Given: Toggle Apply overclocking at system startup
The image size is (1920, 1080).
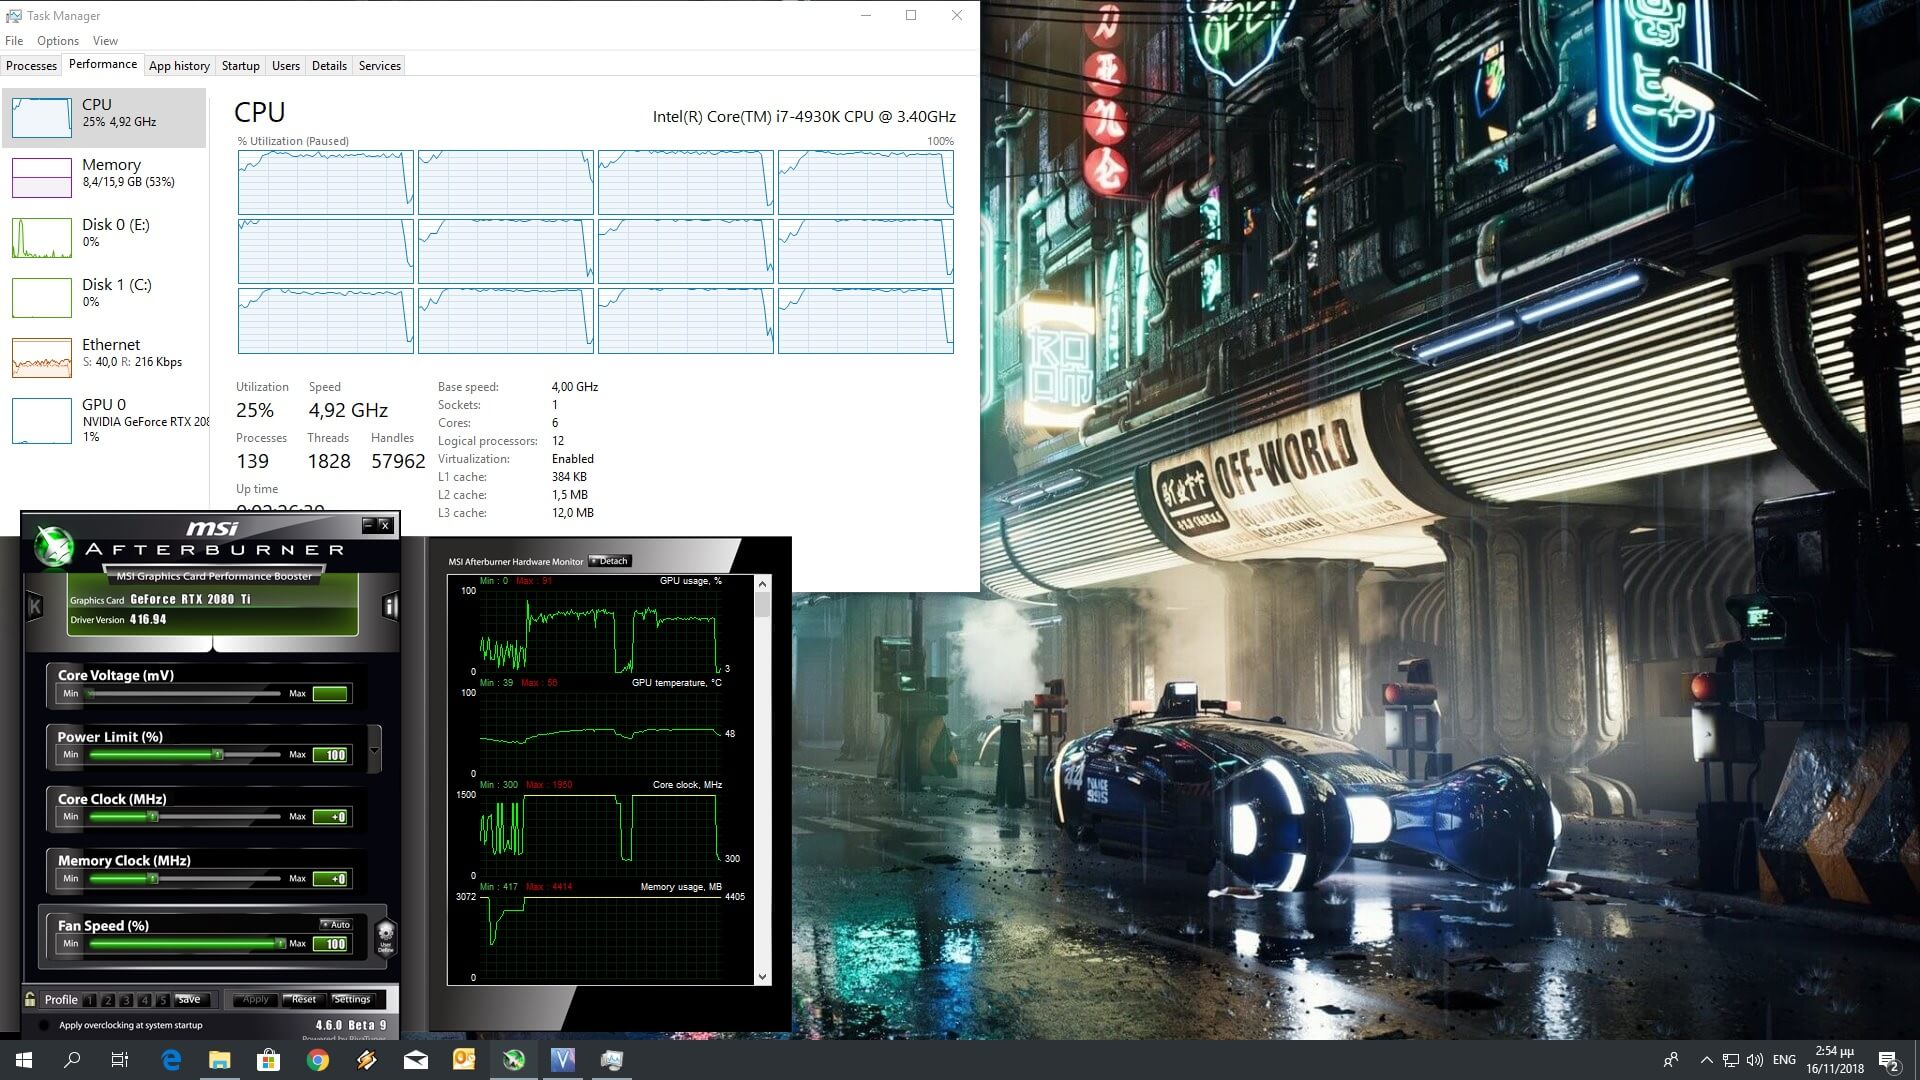Looking at the screenshot, I should tap(44, 1025).
